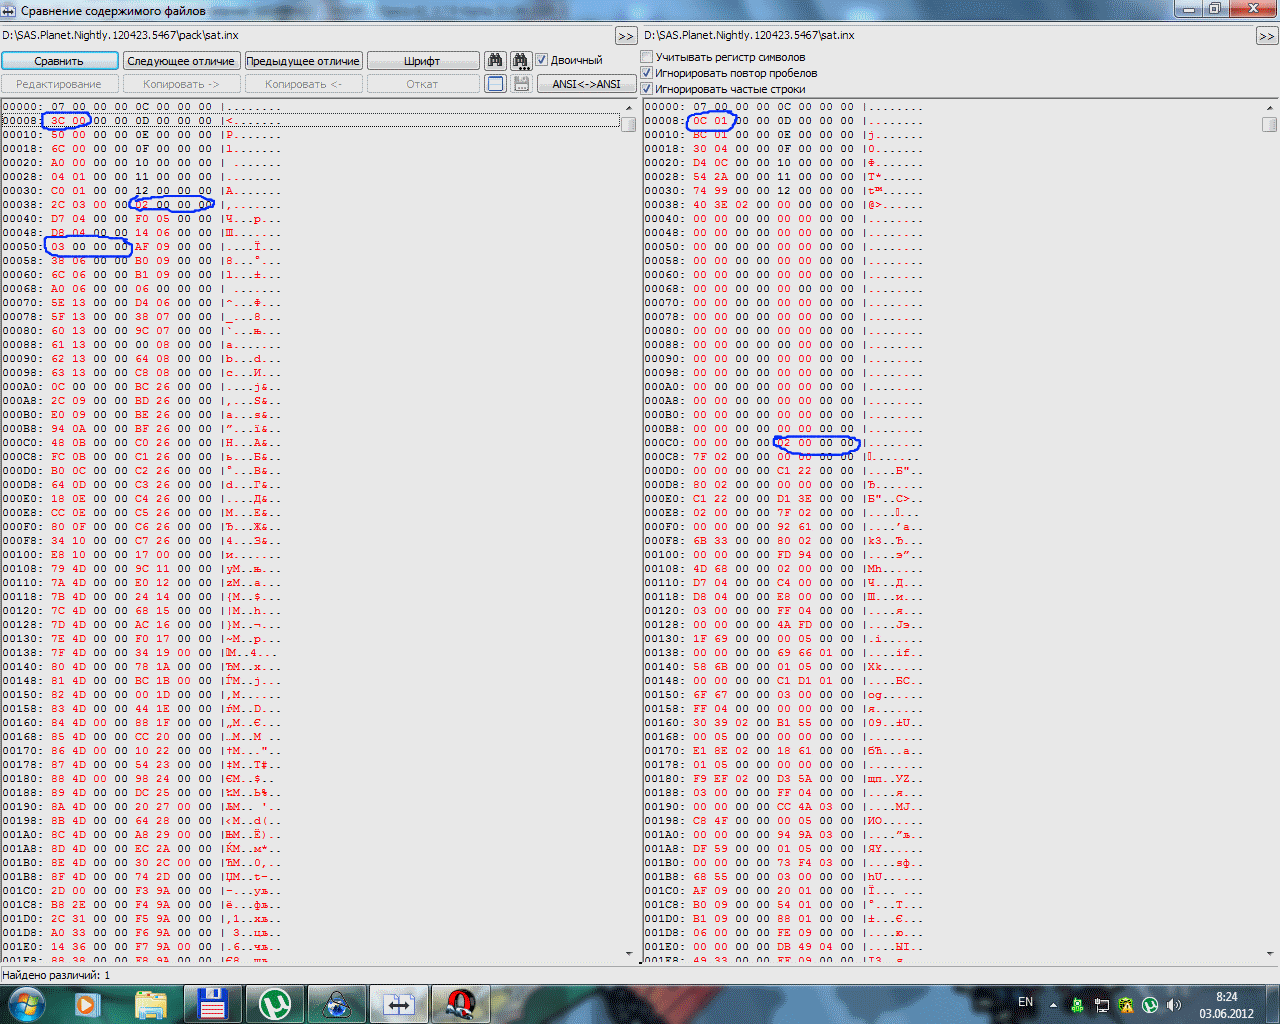Click the left pane vertical scrollbar thumb
This screenshot has height=1024, width=1280.
point(628,125)
